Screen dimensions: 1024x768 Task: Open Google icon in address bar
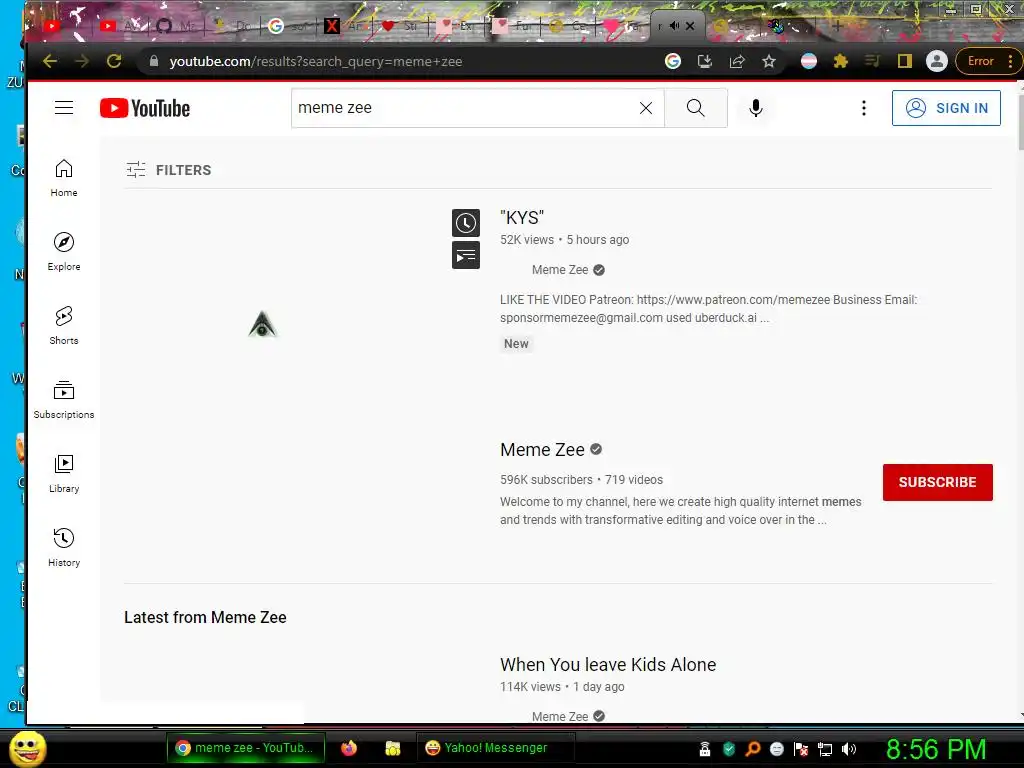(x=673, y=61)
